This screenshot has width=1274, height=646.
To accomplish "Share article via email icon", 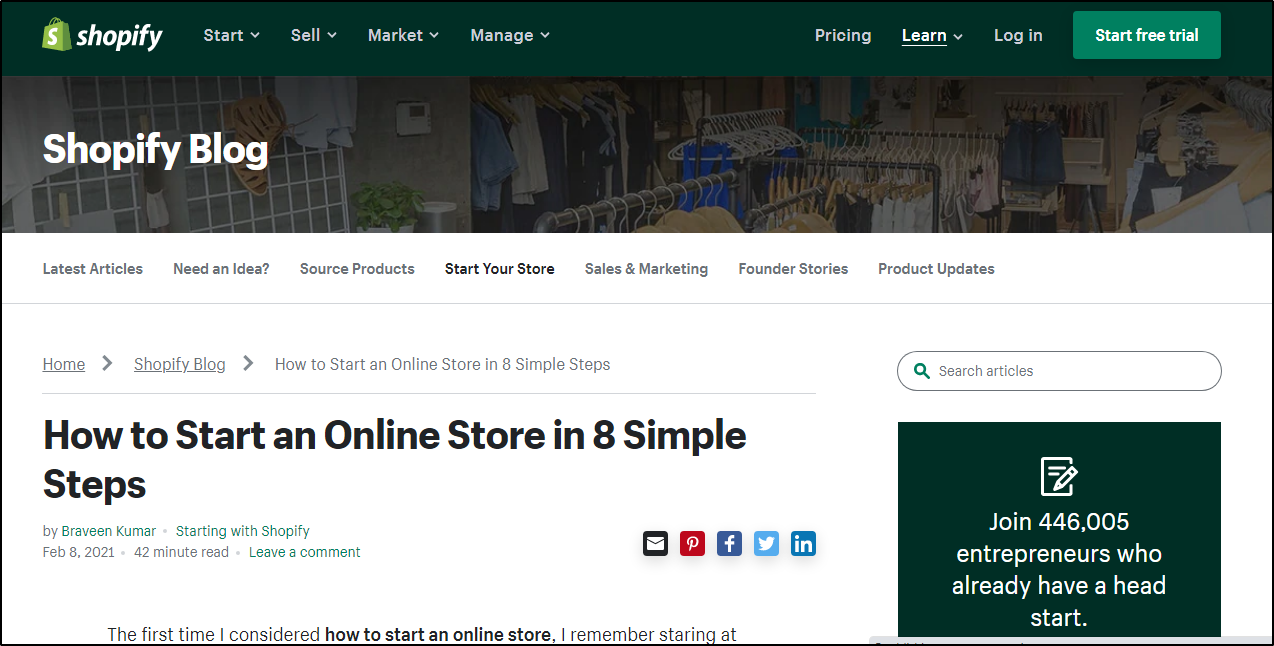I will (655, 543).
